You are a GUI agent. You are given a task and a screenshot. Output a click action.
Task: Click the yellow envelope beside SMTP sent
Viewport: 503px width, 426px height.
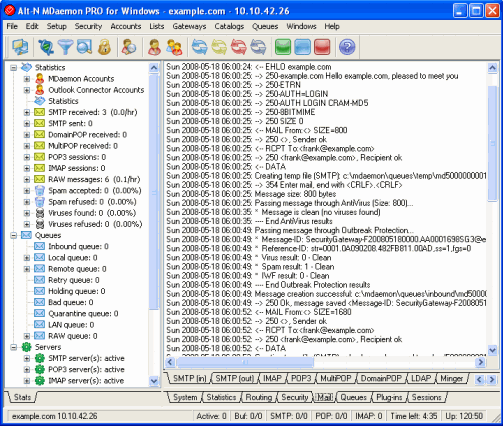coord(39,123)
